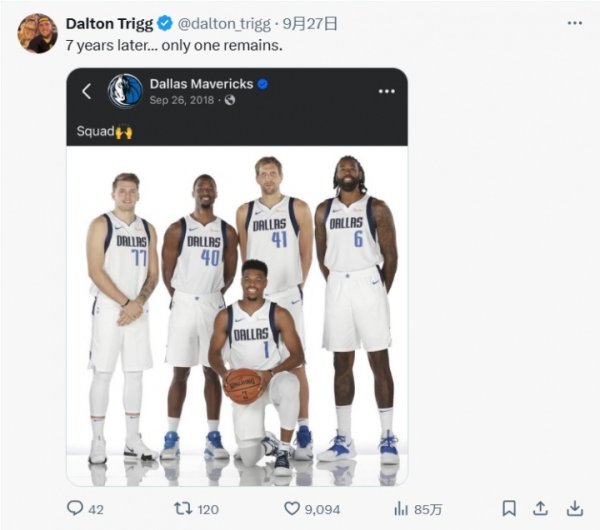Click back arrow in embedded post
The height and width of the screenshot is (530, 600).
(x=86, y=91)
